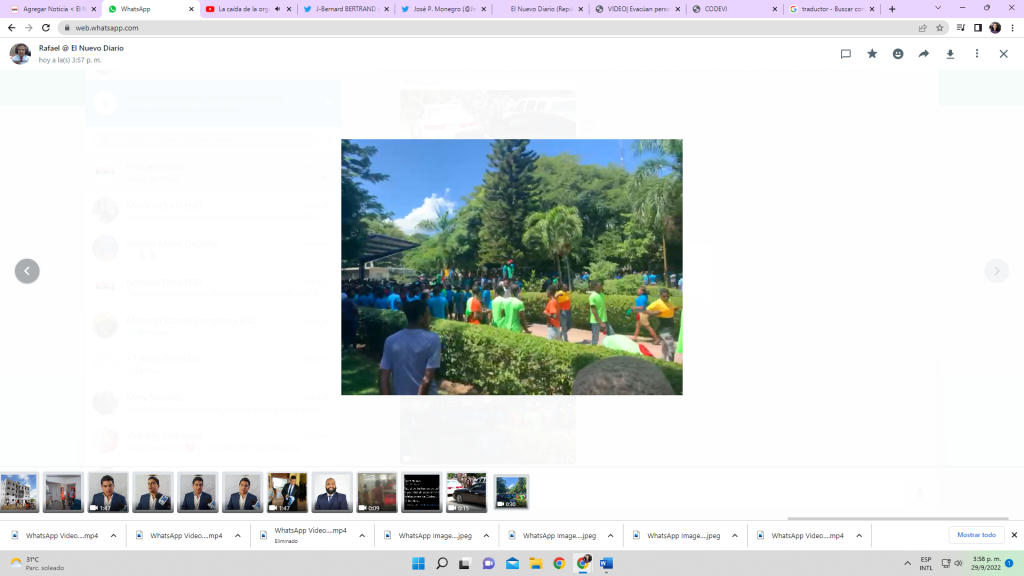Forward the video using arrow icon
The width and height of the screenshot is (1024, 576).
point(924,54)
